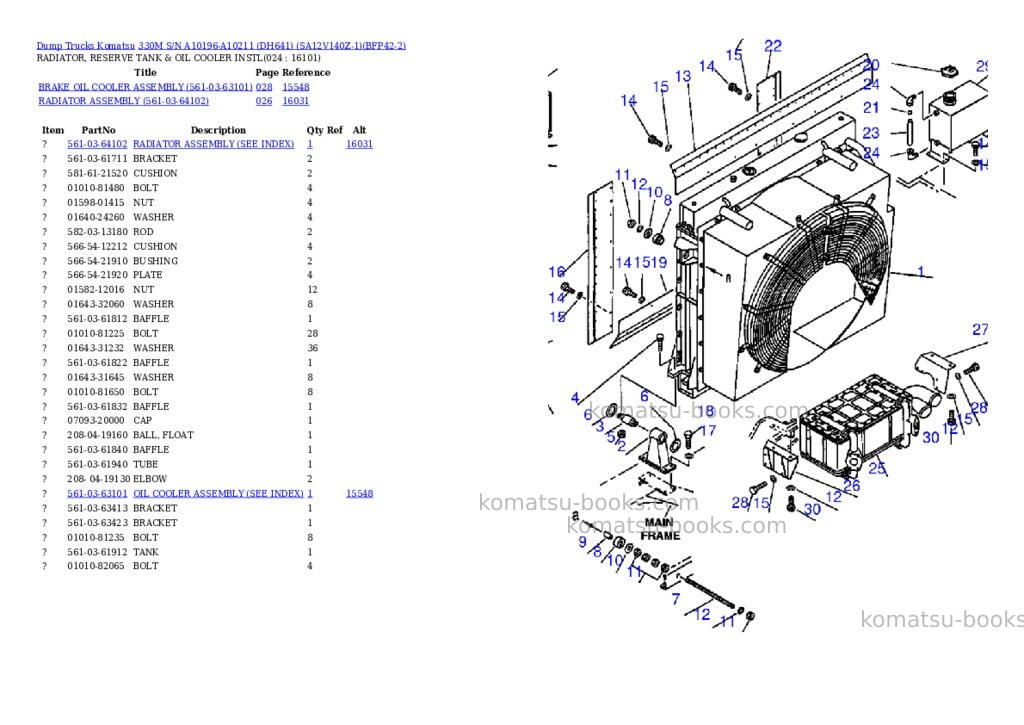This screenshot has width=1024, height=725.
Task: Open BRAKE OIL COOLER ASSEMBLY (561-03-63101) title link
Action: coord(145,87)
